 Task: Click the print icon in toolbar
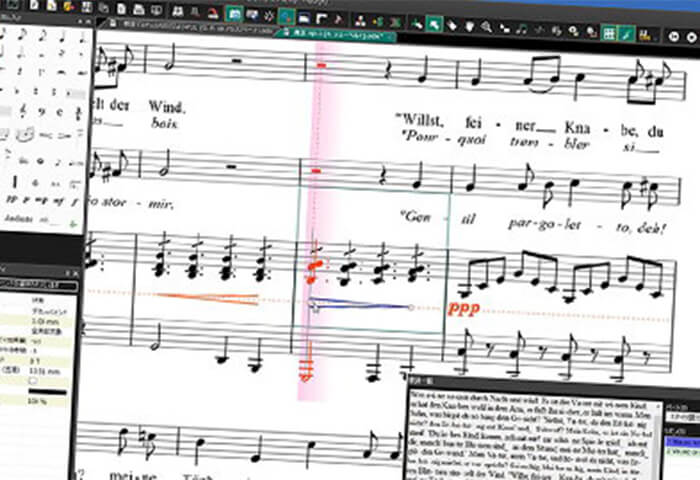[x=139, y=9]
